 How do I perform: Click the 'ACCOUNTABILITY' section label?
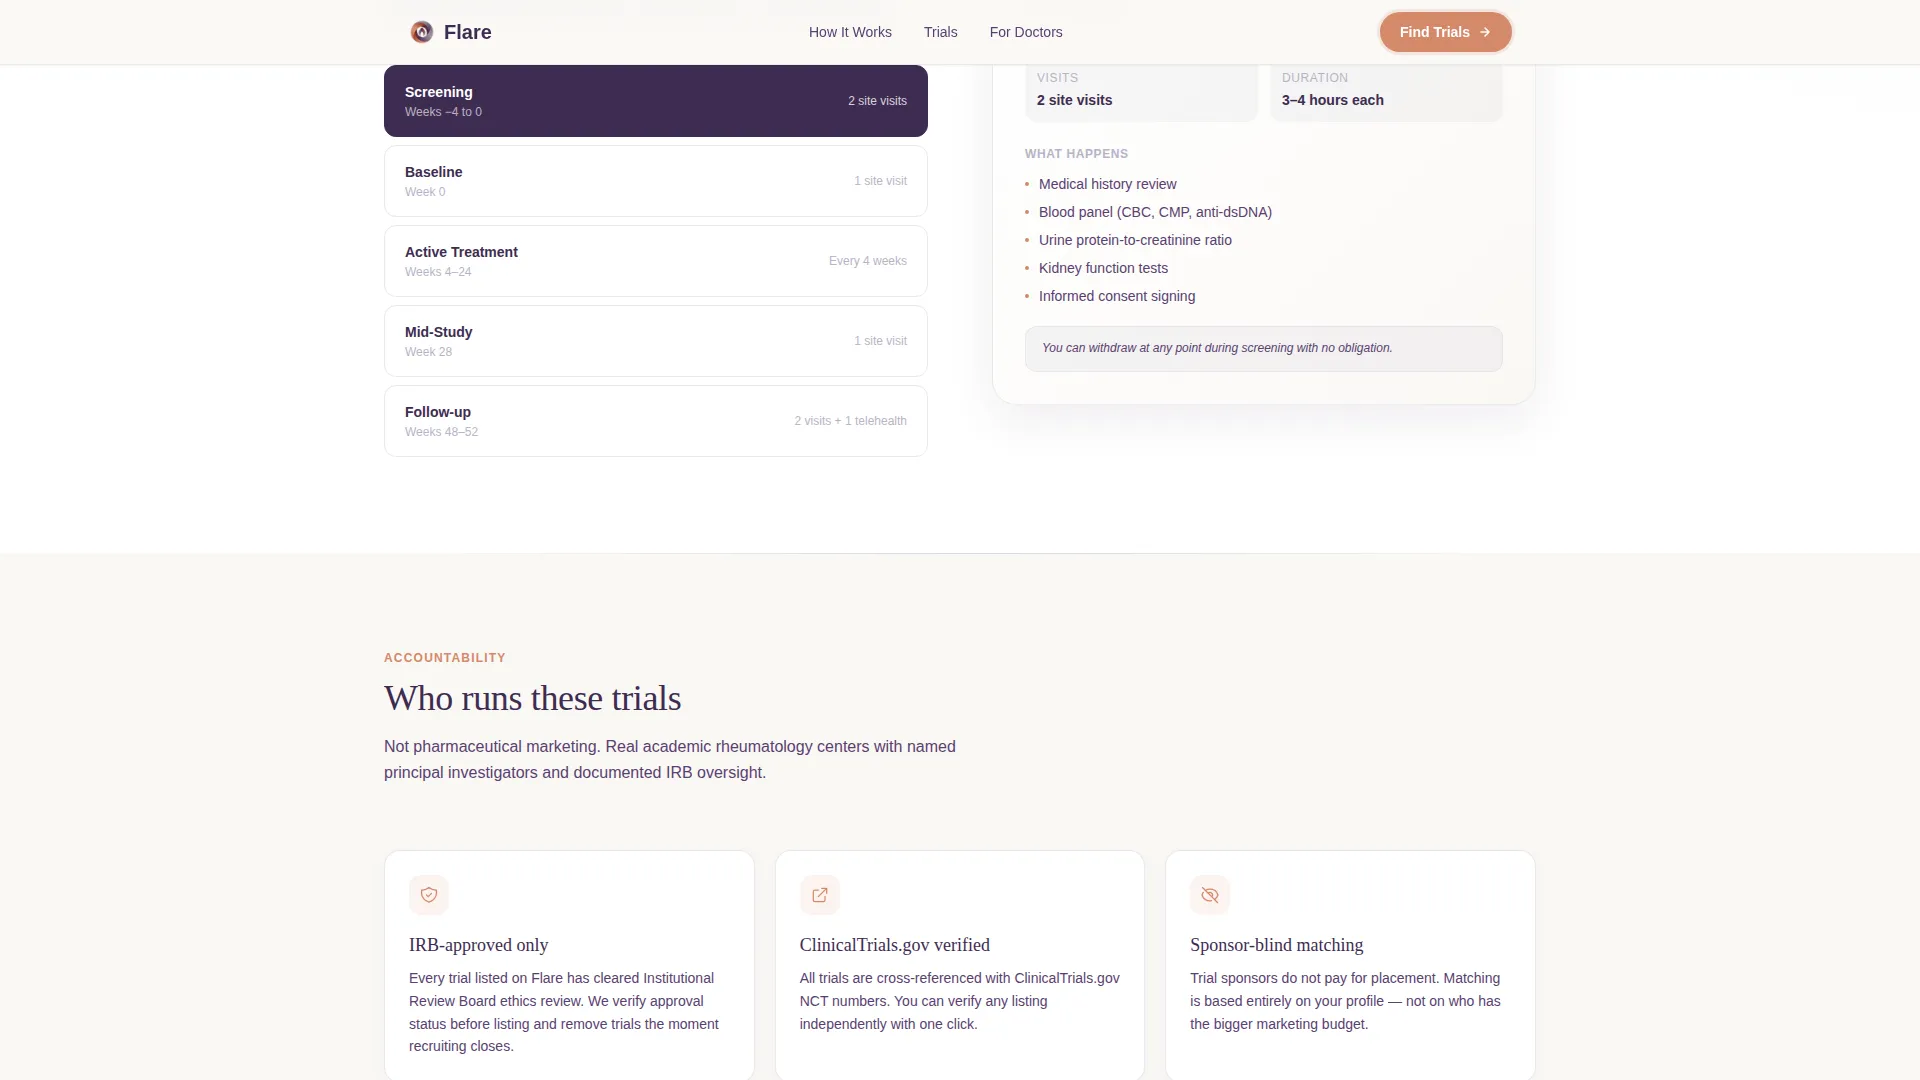(x=445, y=658)
